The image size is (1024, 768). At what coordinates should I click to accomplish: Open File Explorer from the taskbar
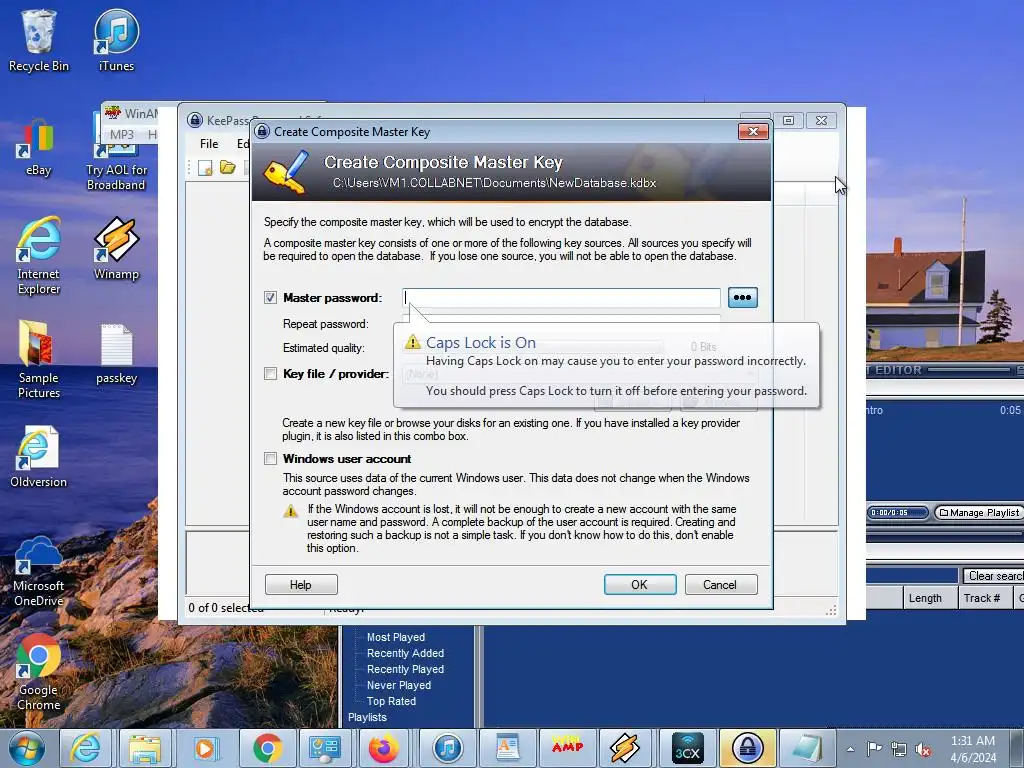tap(145, 748)
